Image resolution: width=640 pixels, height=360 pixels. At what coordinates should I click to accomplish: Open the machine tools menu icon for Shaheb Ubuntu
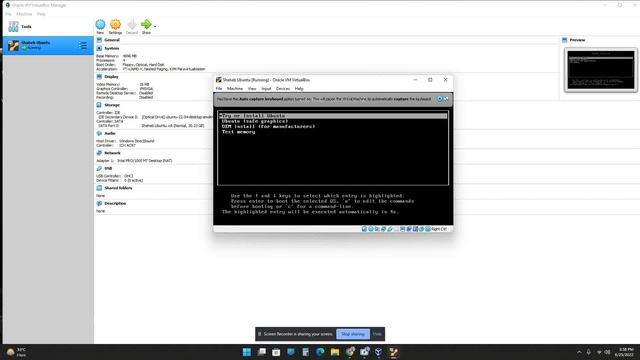(83, 45)
